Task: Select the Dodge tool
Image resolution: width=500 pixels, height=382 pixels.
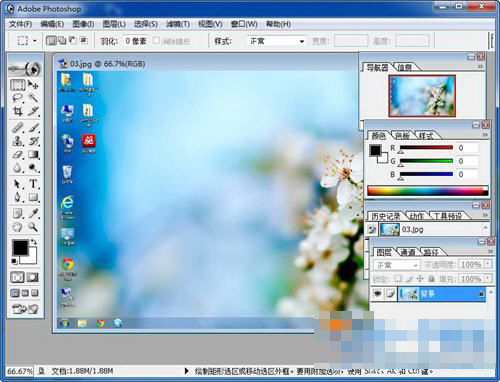Action: click(x=33, y=167)
